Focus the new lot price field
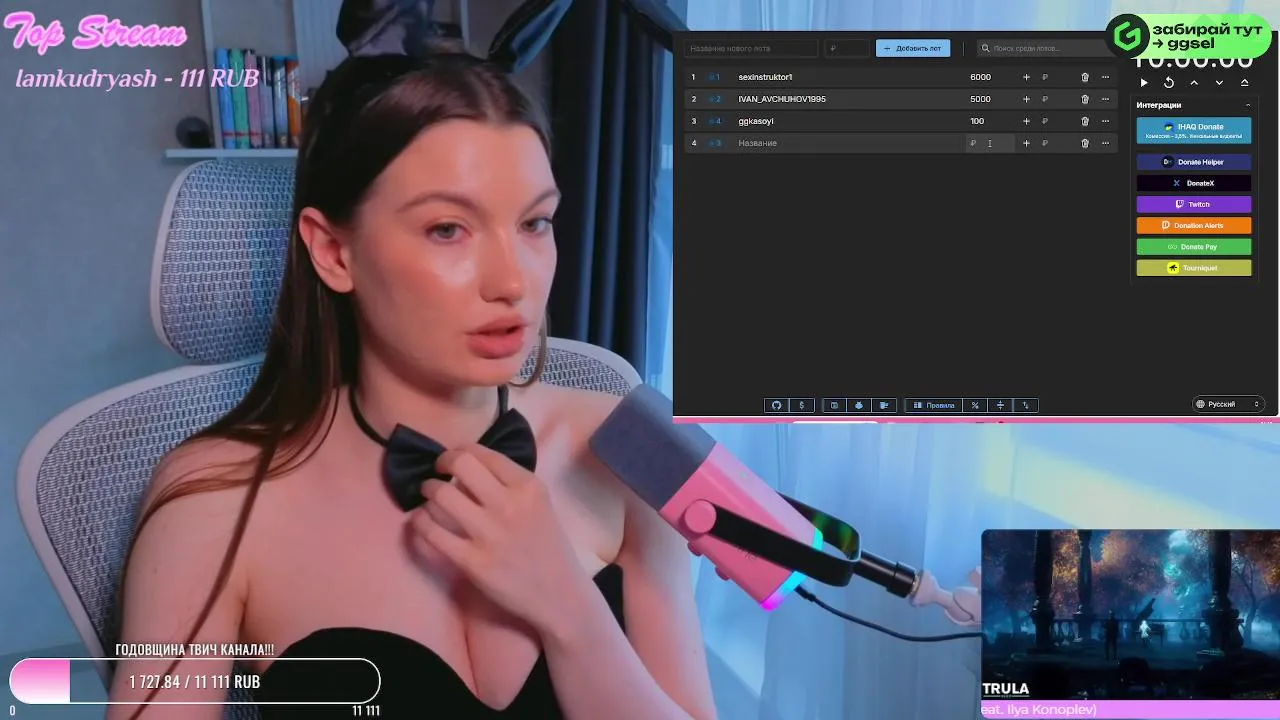The height and width of the screenshot is (720, 1280). tap(848, 48)
